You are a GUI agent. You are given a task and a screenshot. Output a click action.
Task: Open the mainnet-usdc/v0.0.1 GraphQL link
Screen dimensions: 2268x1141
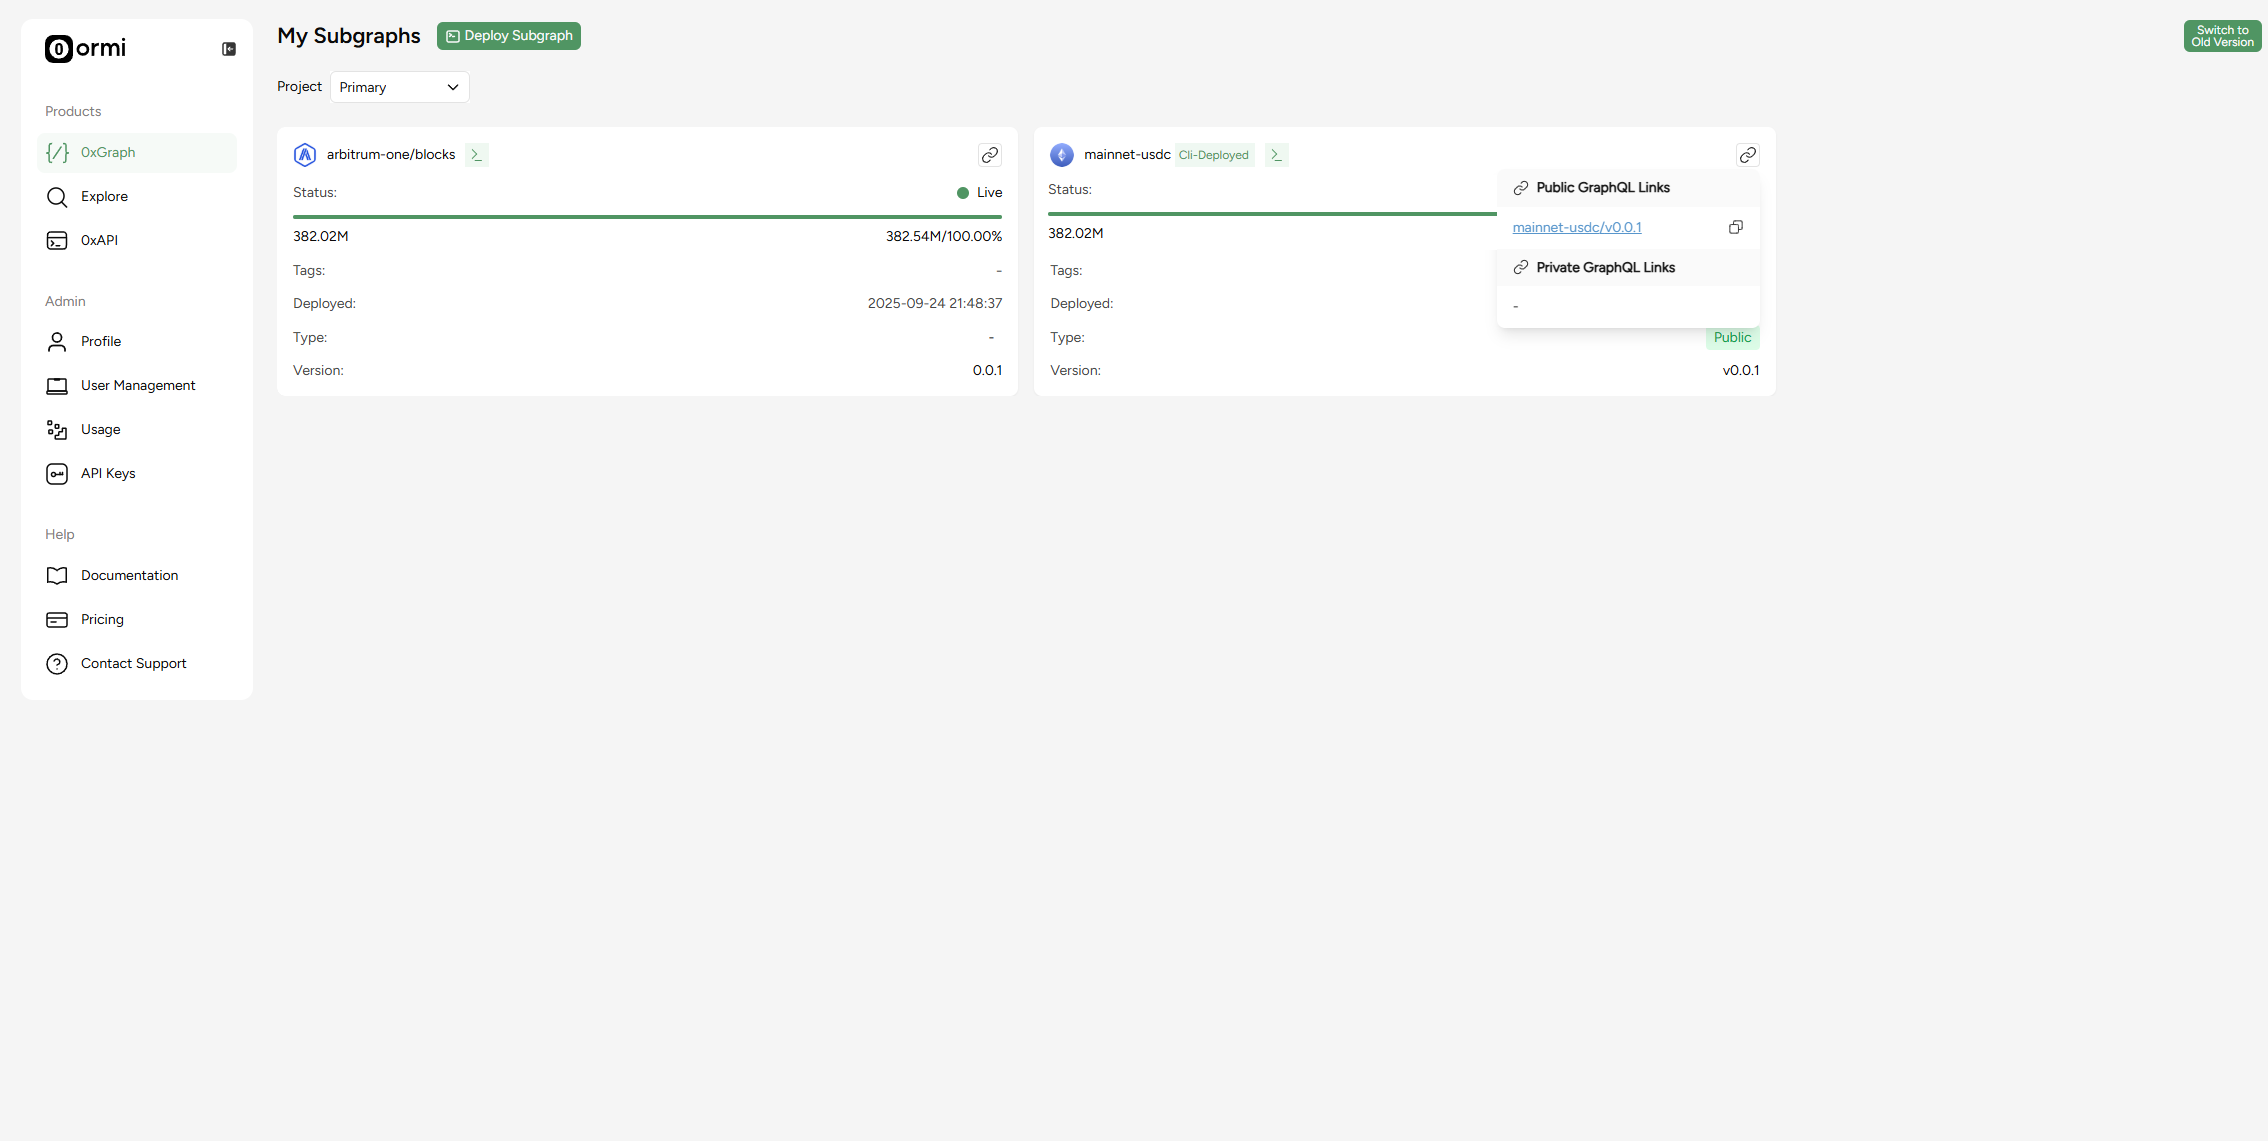pos(1576,228)
